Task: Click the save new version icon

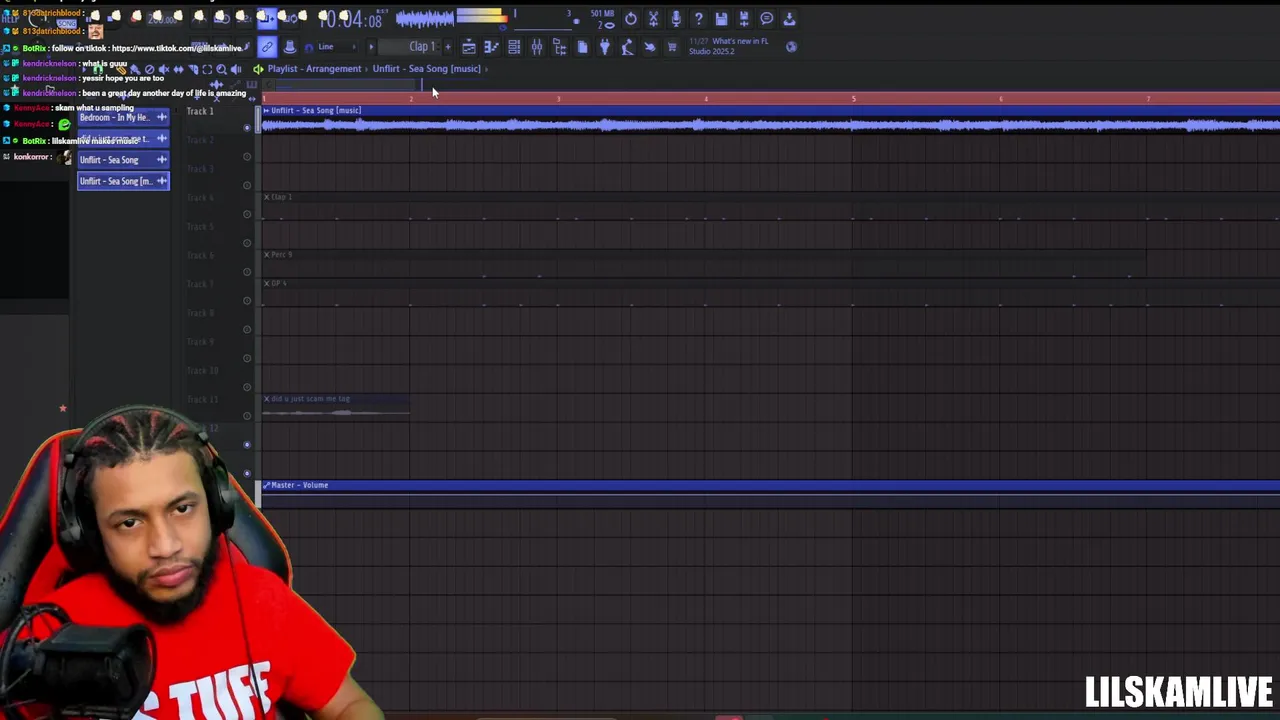Action: pos(743,19)
